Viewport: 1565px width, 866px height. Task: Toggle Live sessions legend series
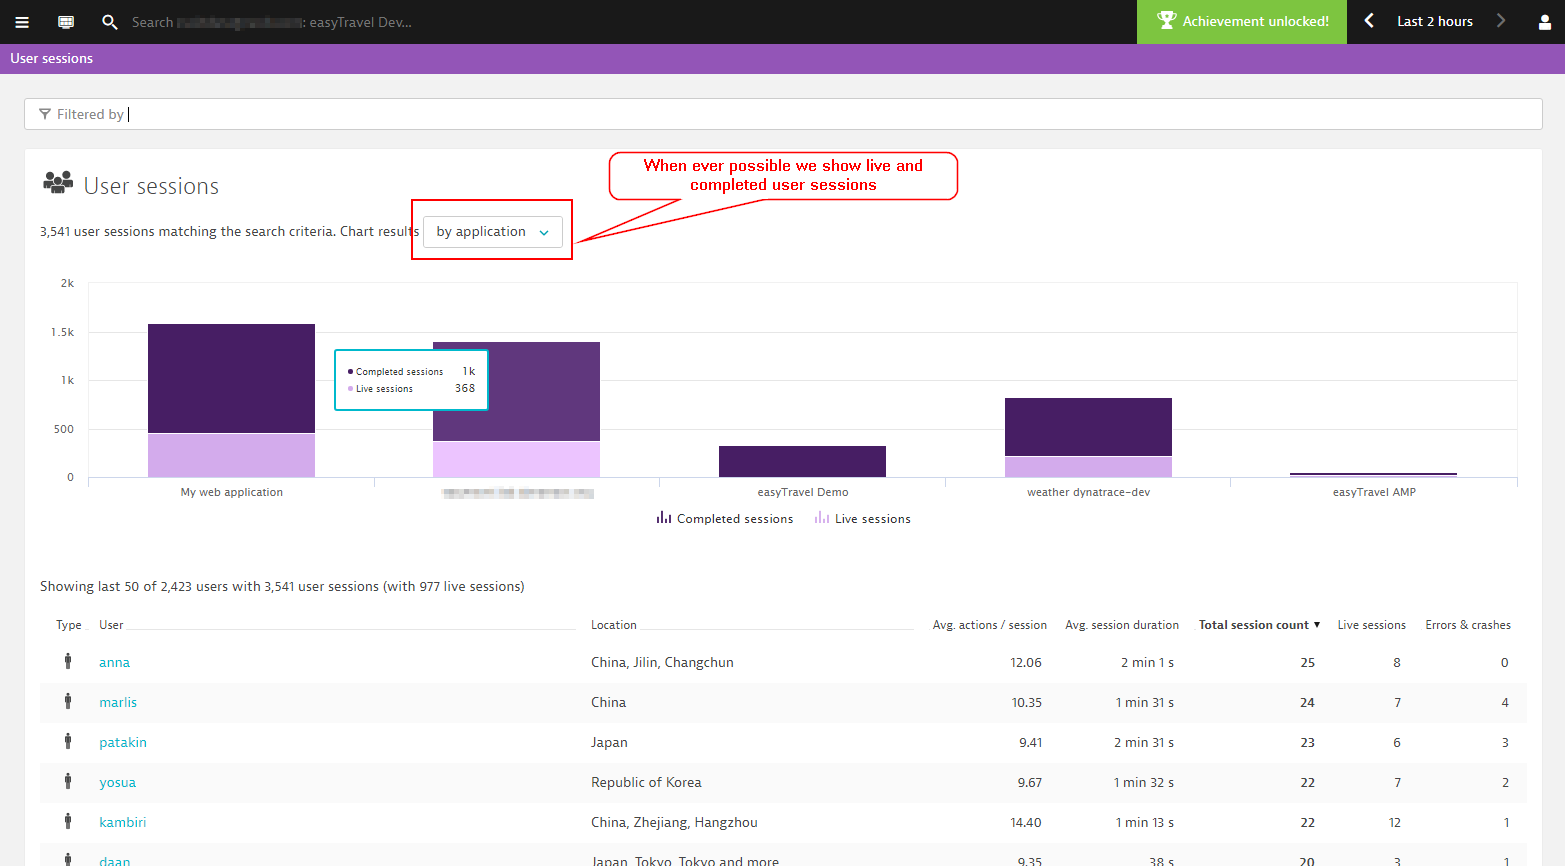click(x=862, y=518)
